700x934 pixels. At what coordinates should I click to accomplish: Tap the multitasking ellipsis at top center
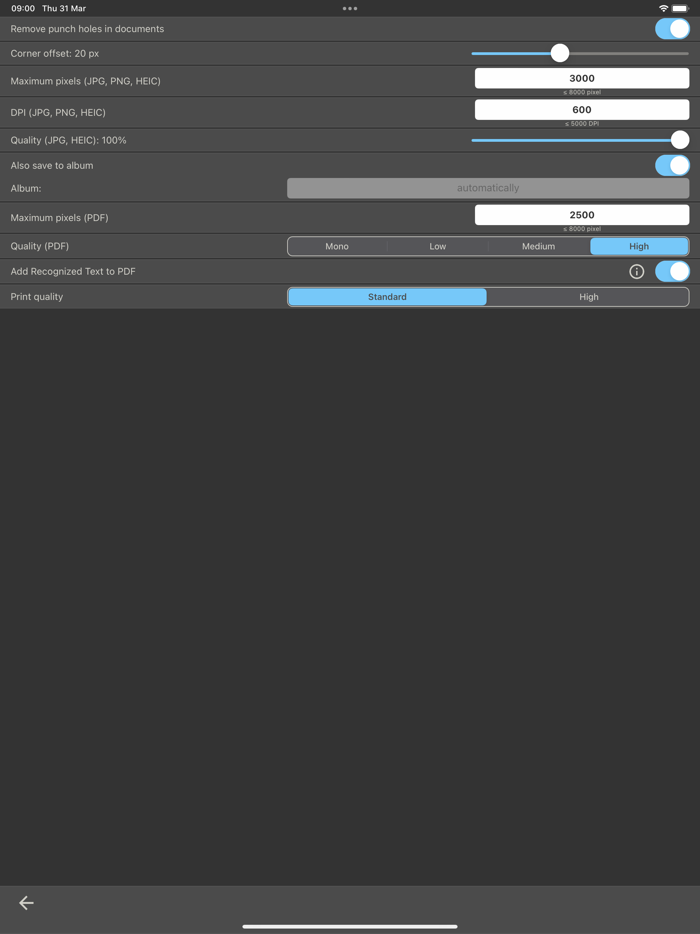pyautogui.click(x=349, y=8)
